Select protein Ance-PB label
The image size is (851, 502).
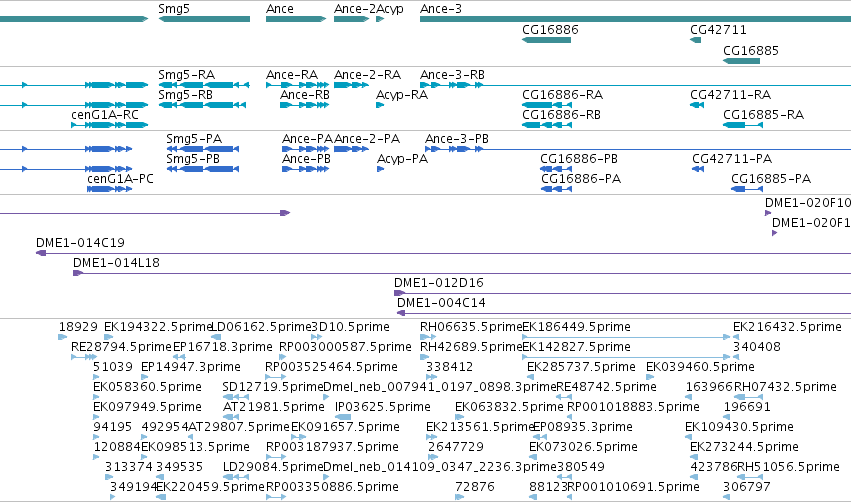(306, 158)
